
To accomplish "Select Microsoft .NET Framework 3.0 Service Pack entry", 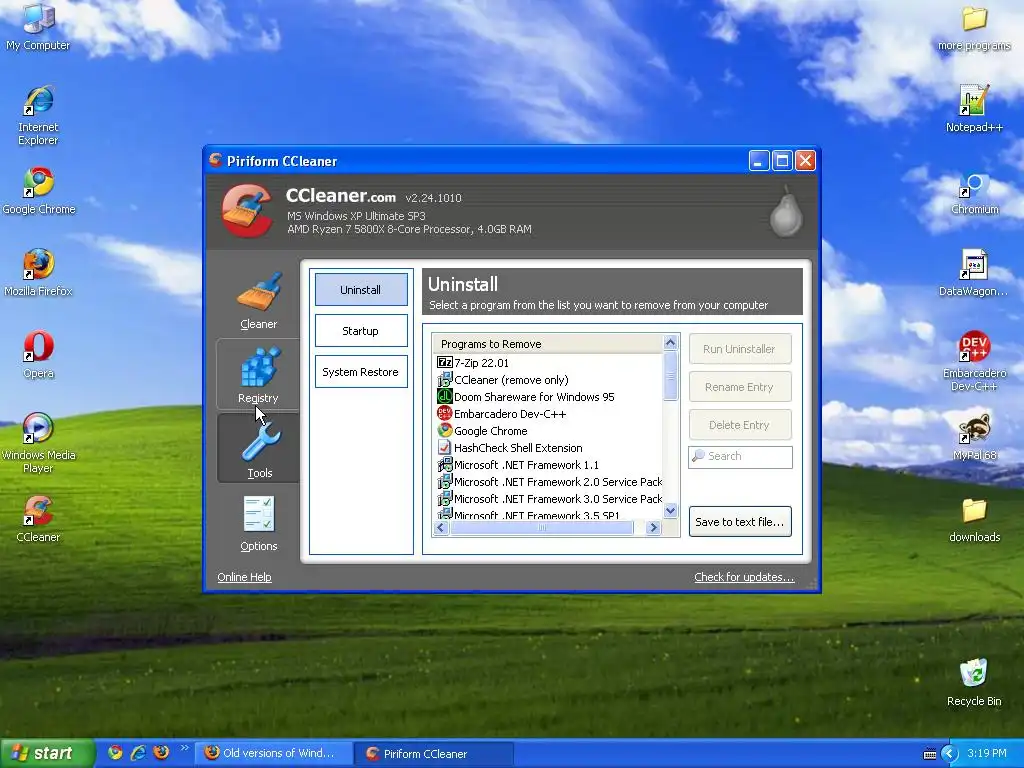I will [x=549, y=498].
